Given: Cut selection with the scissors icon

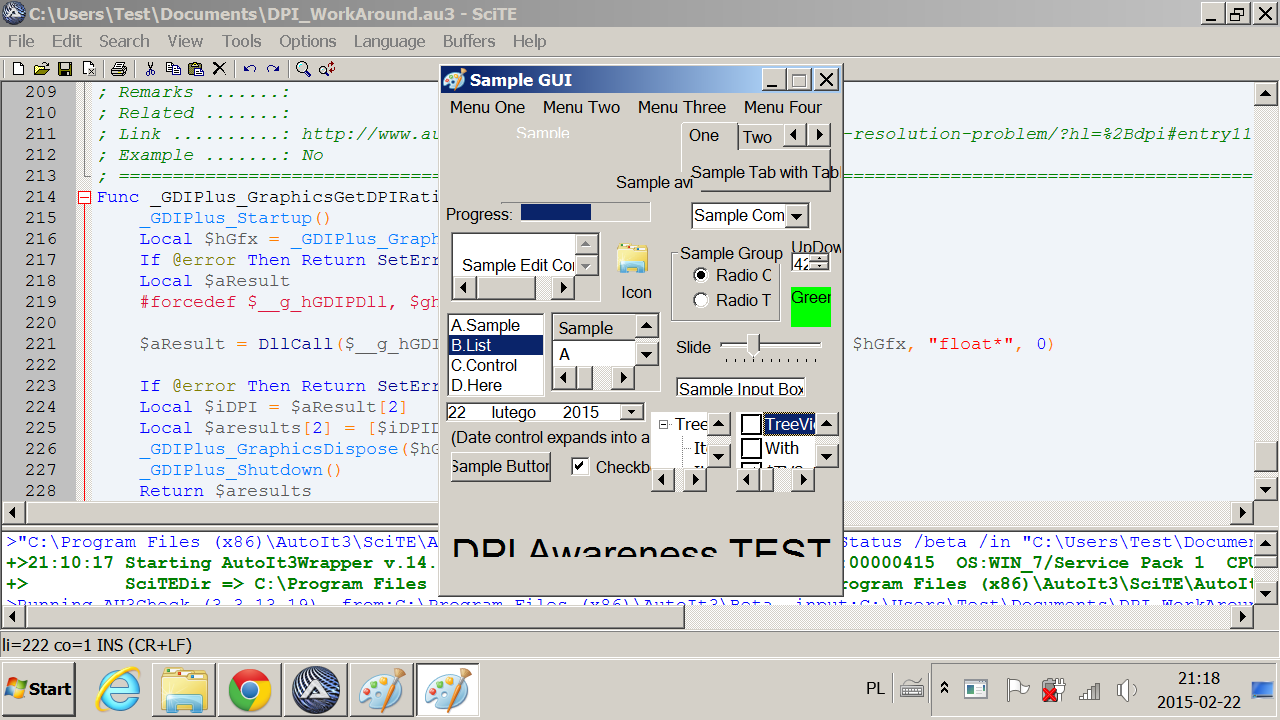Looking at the screenshot, I should point(150,69).
